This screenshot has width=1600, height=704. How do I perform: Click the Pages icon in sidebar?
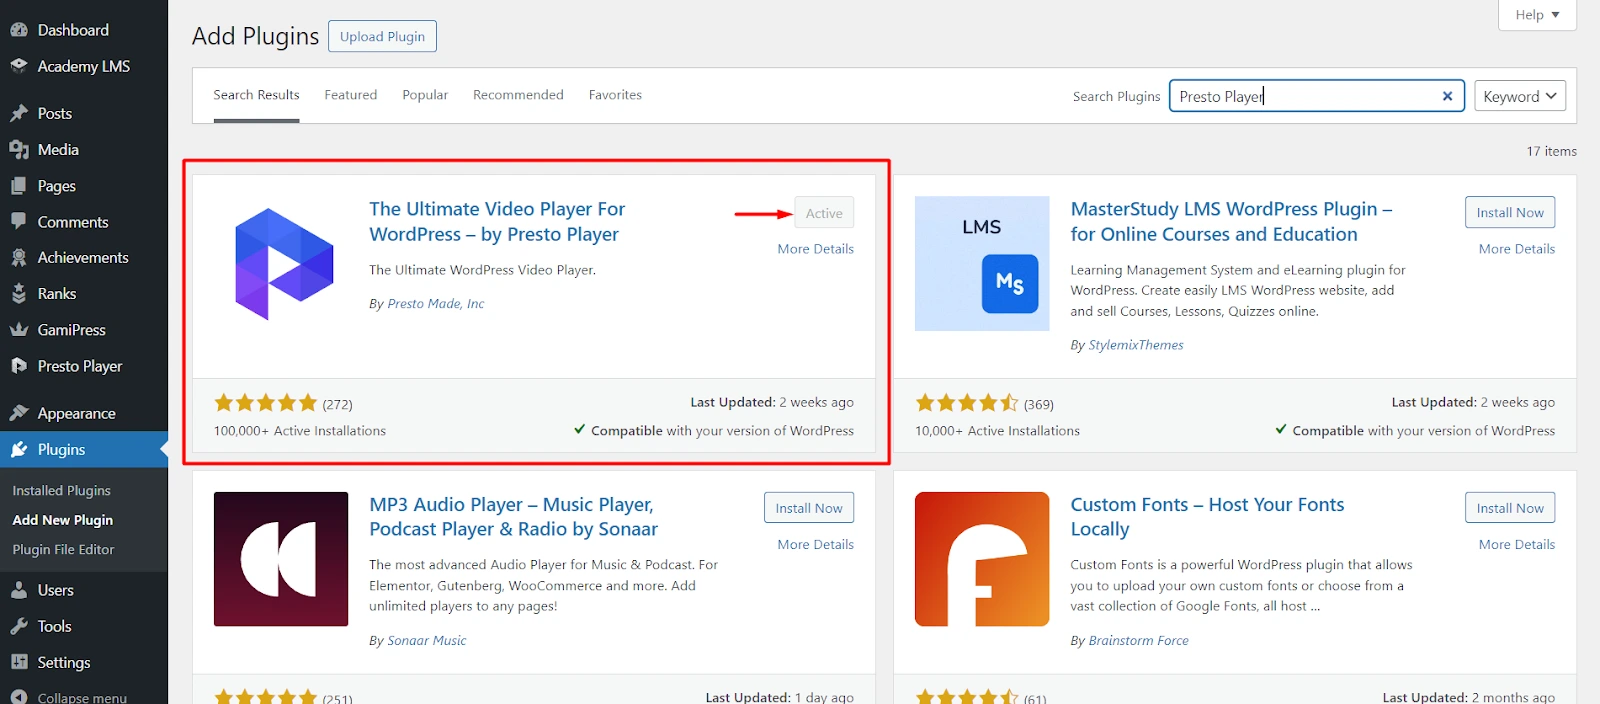[x=19, y=186]
